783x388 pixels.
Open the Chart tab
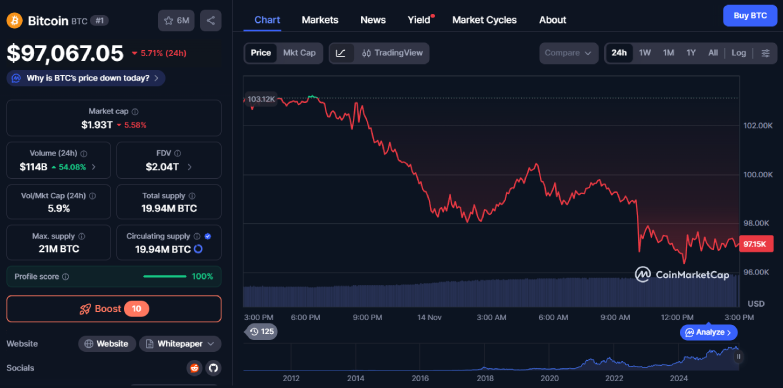pyautogui.click(x=267, y=20)
